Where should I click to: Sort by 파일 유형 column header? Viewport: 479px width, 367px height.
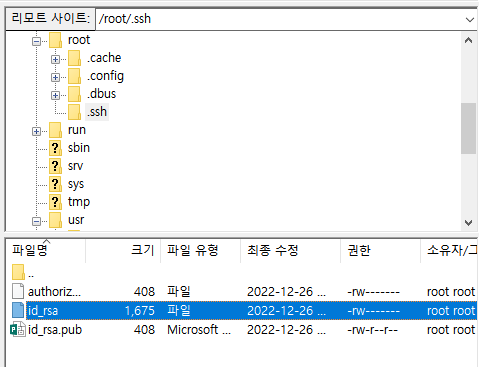click(x=200, y=251)
